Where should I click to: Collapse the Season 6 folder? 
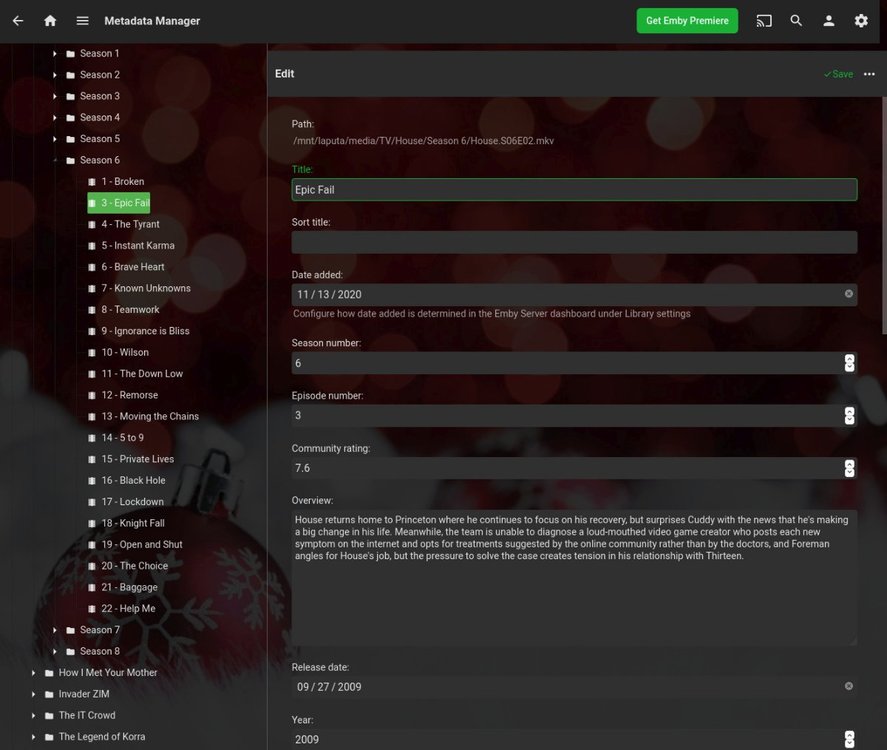point(56,160)
